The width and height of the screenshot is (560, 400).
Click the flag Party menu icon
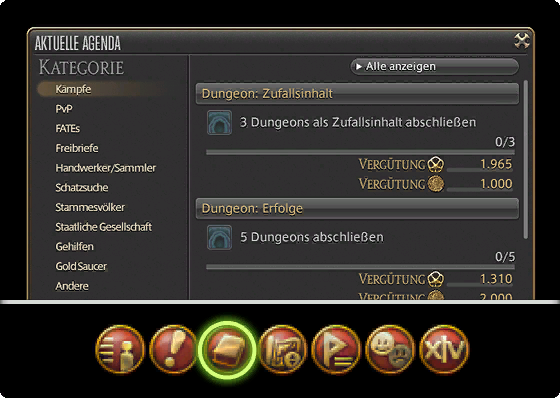pos(336,349)
